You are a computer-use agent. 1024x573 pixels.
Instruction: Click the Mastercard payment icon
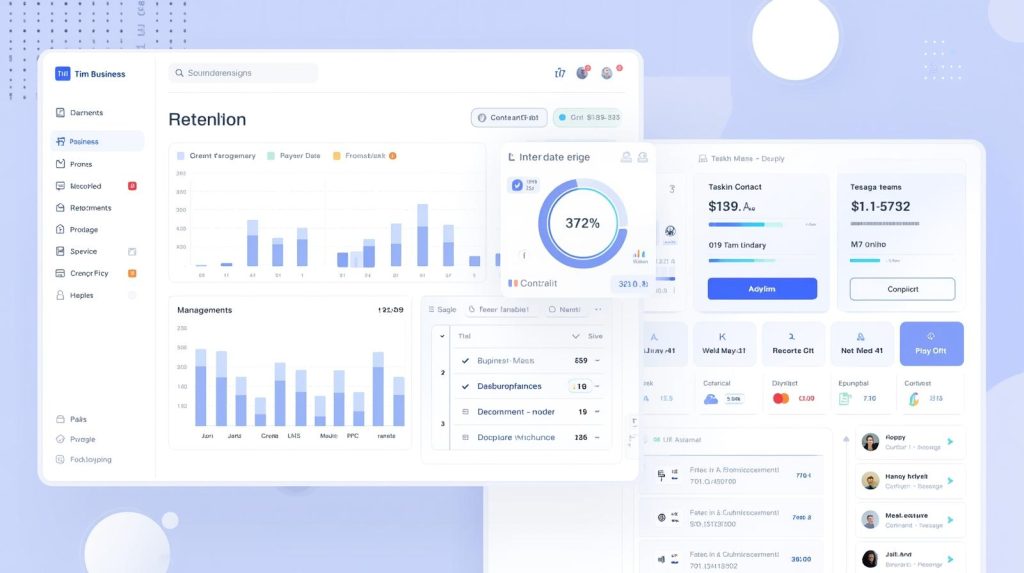pos(782,398)
